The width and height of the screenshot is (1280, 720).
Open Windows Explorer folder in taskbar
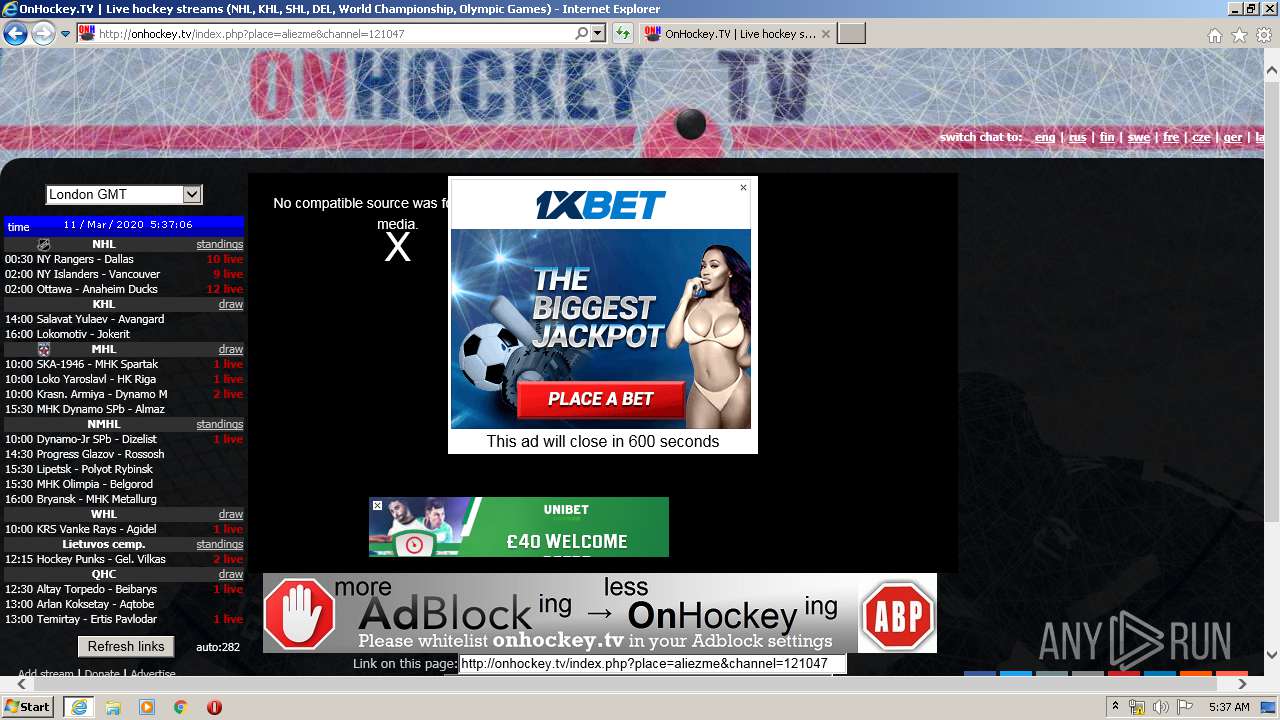(113, 707)
